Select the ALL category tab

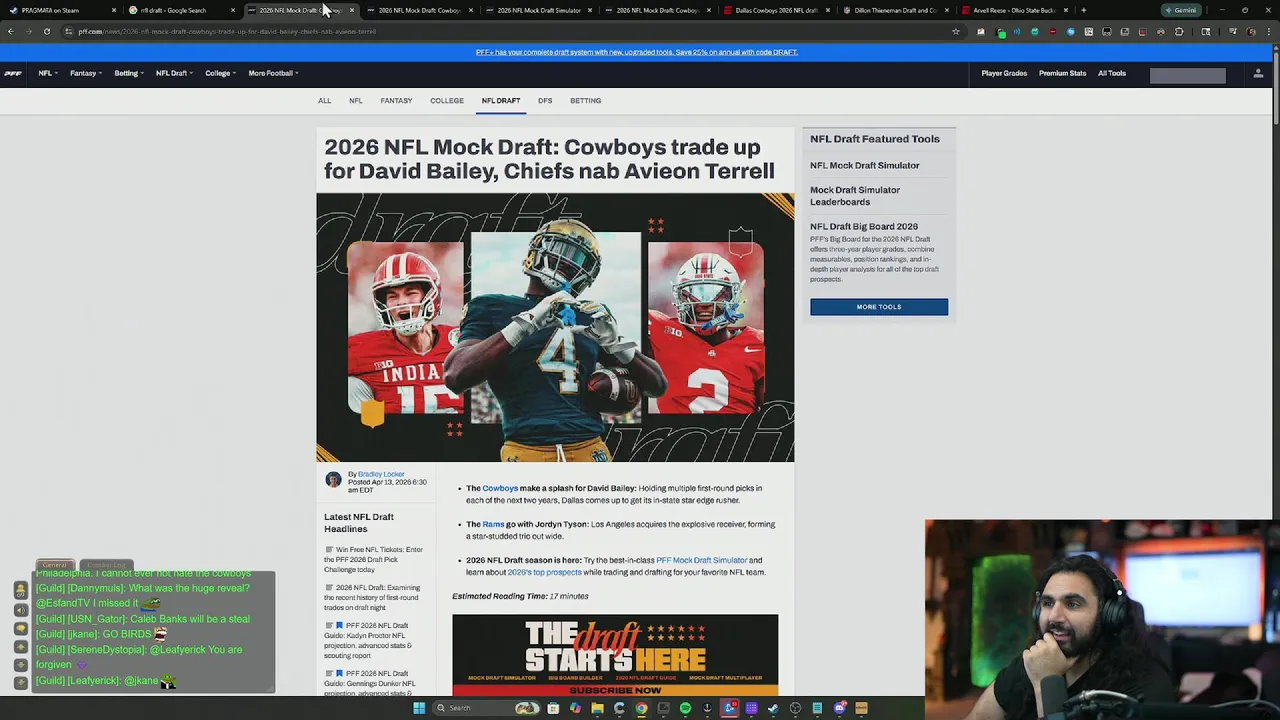324,101
